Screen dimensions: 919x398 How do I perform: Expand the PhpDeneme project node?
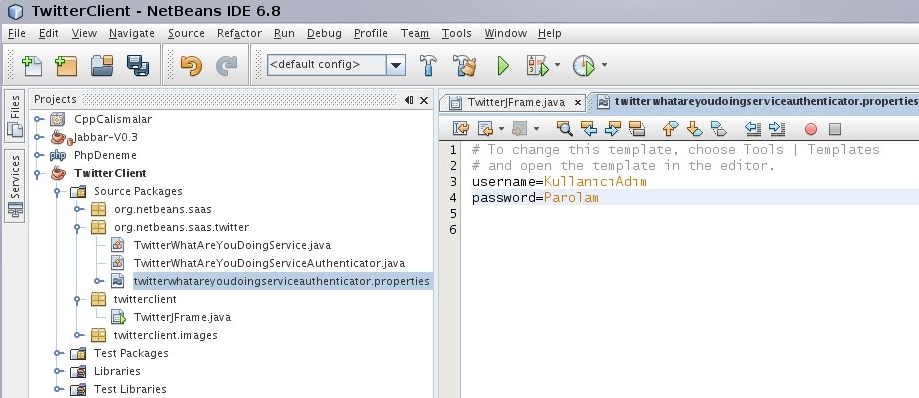click(38, 155)
